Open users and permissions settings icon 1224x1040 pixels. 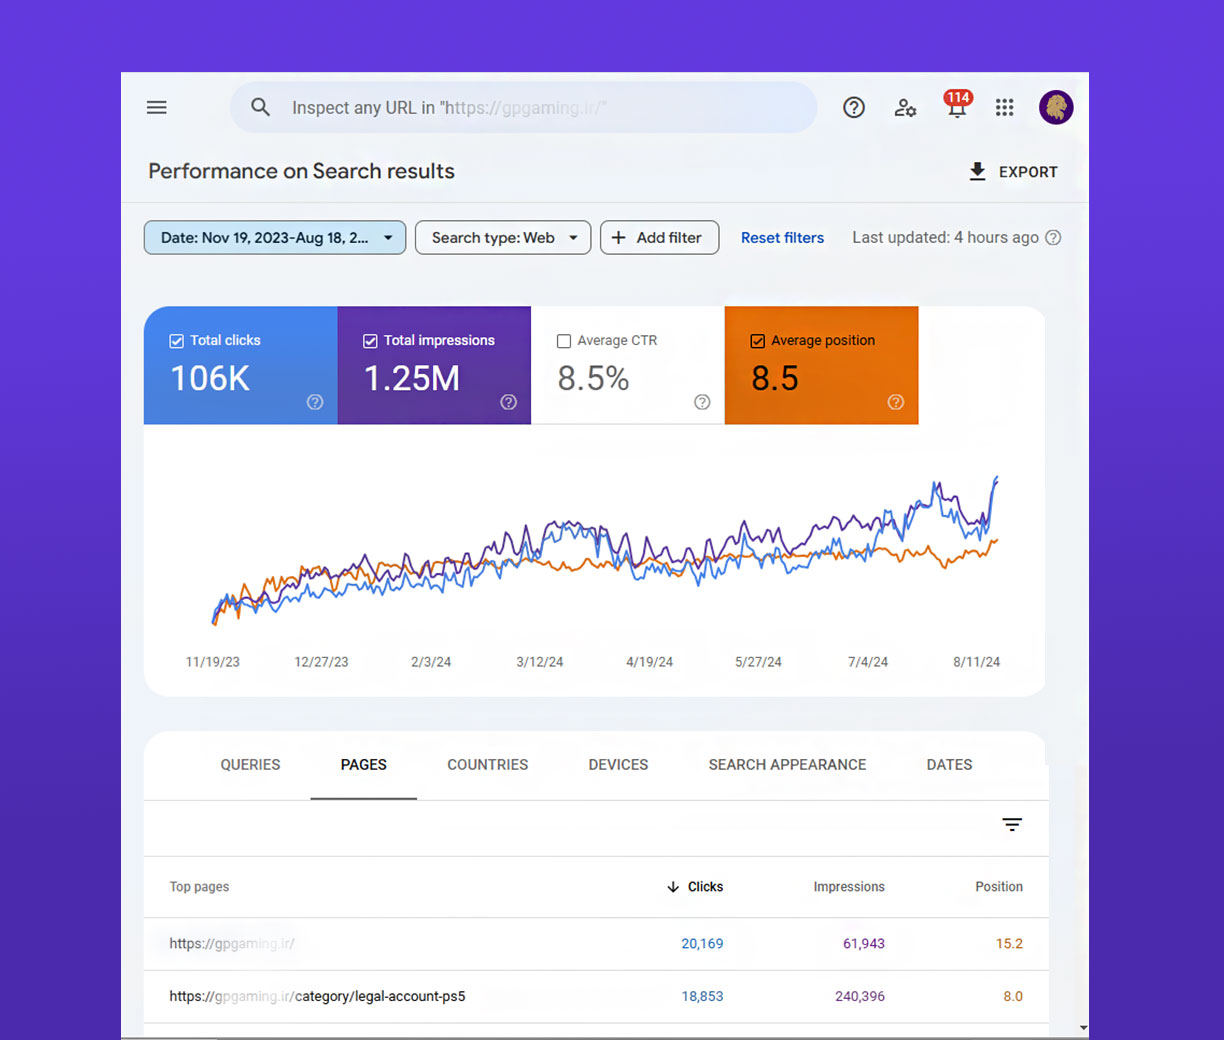(905, 107)
